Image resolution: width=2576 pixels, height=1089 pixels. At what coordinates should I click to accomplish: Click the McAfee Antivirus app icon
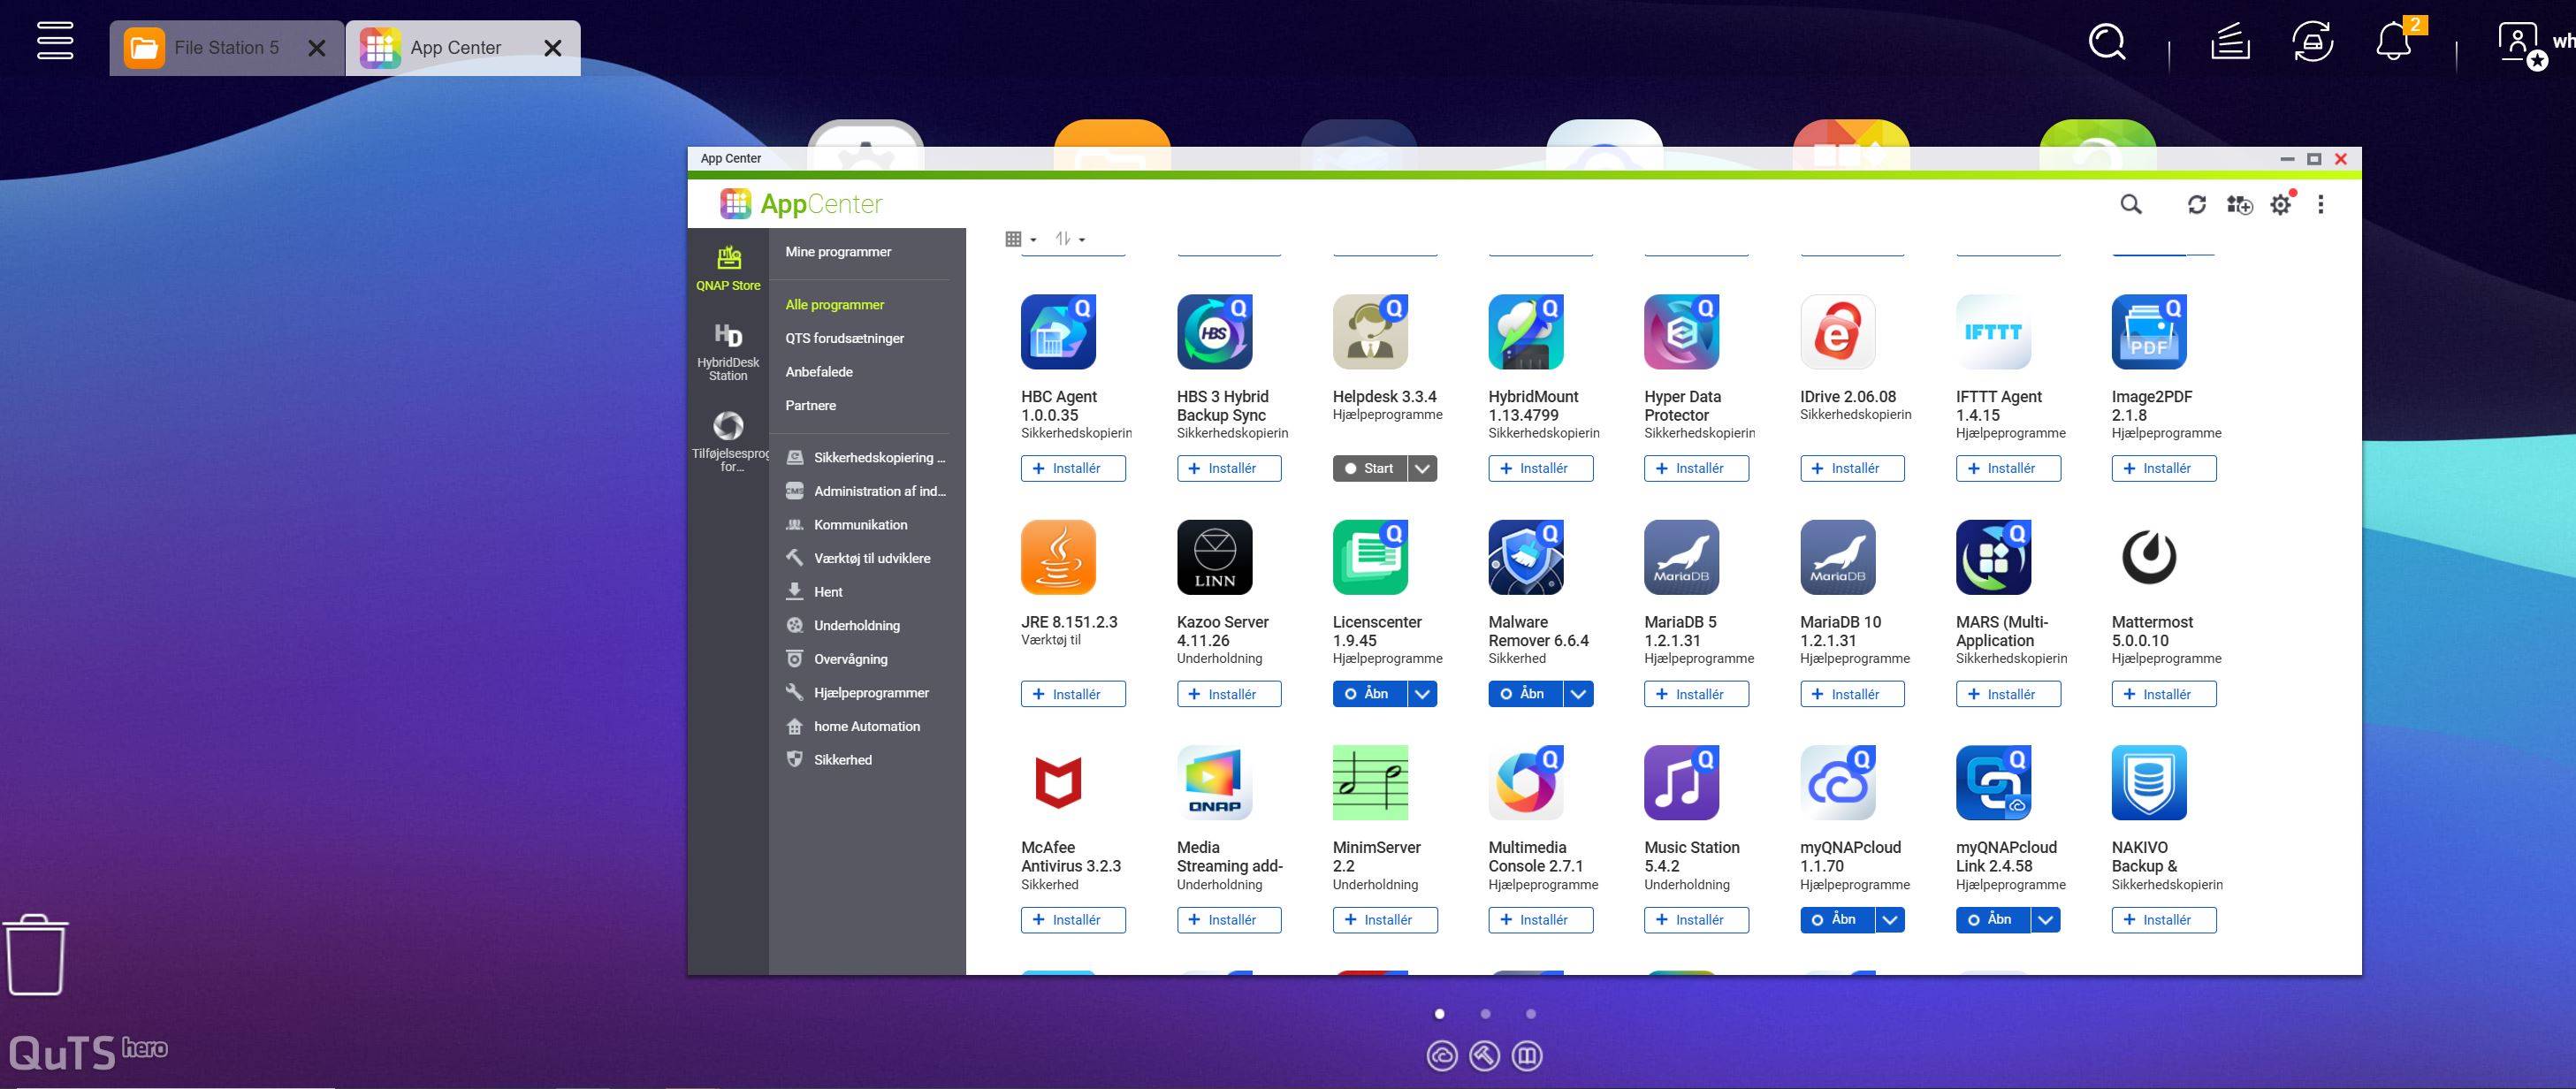(x=1058, y=783)
